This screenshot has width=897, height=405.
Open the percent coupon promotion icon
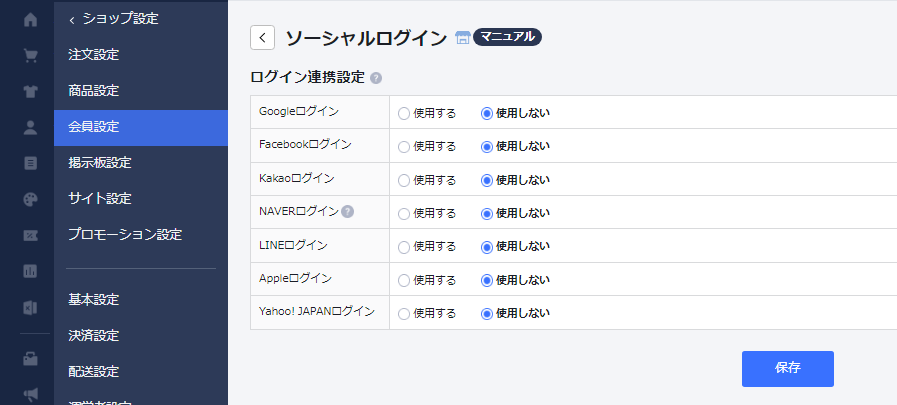coord(30,235)
